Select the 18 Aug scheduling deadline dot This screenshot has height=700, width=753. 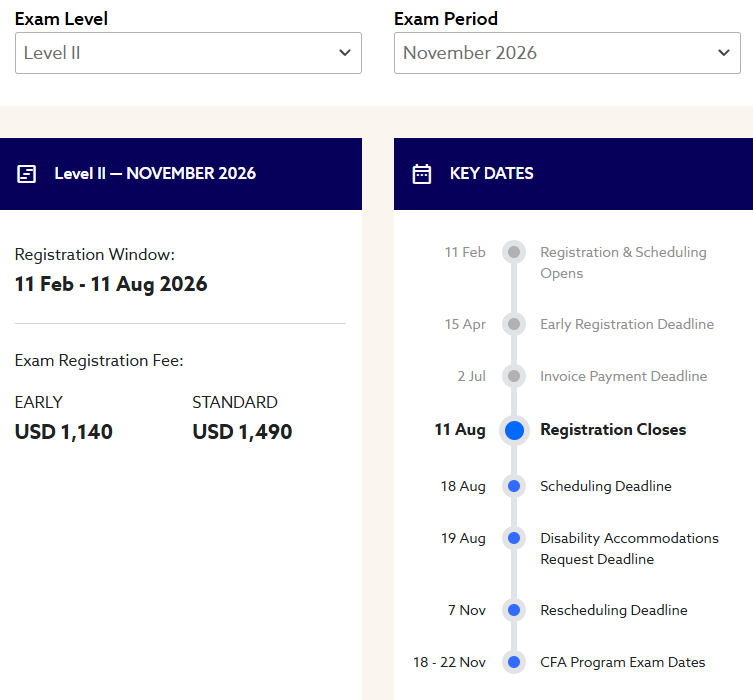[x=514, y=486]
